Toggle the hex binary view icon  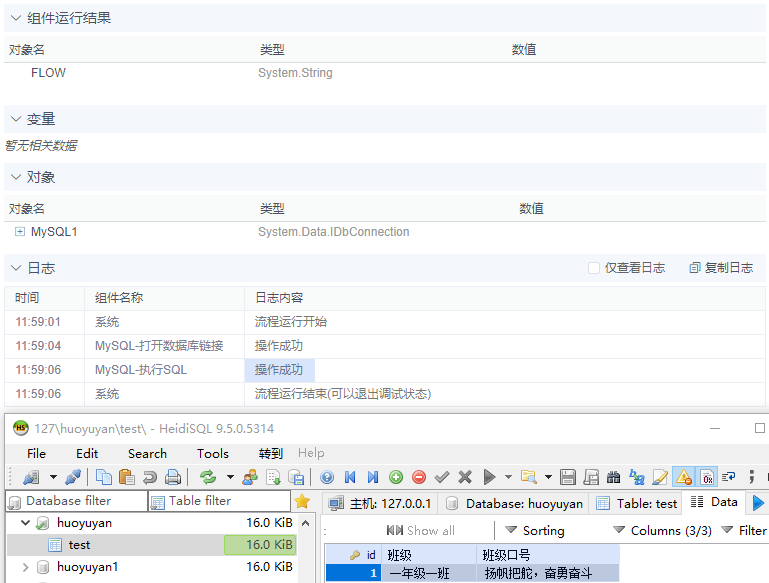[707, 477]
